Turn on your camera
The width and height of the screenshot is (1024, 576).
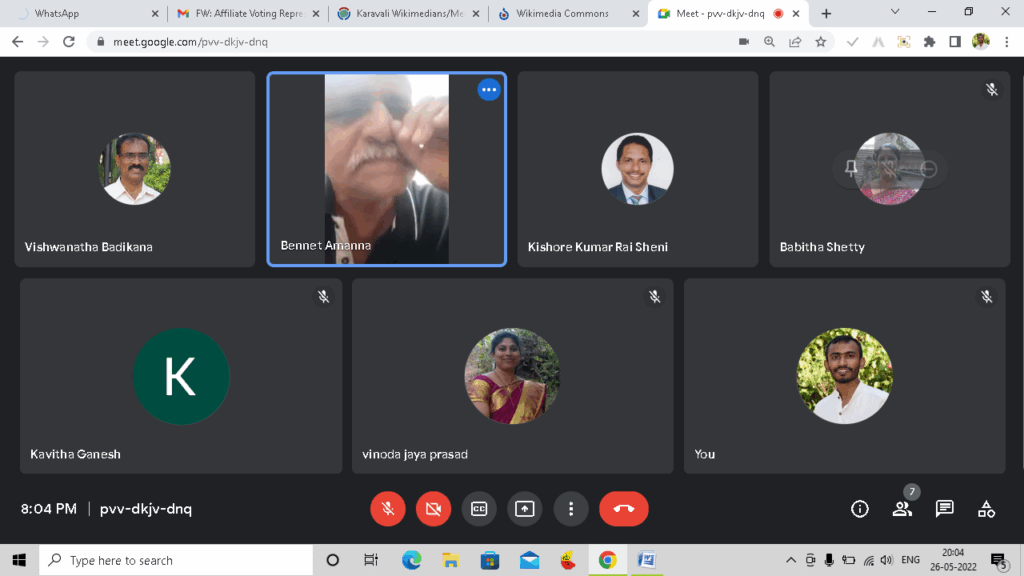tap(433, 509)
